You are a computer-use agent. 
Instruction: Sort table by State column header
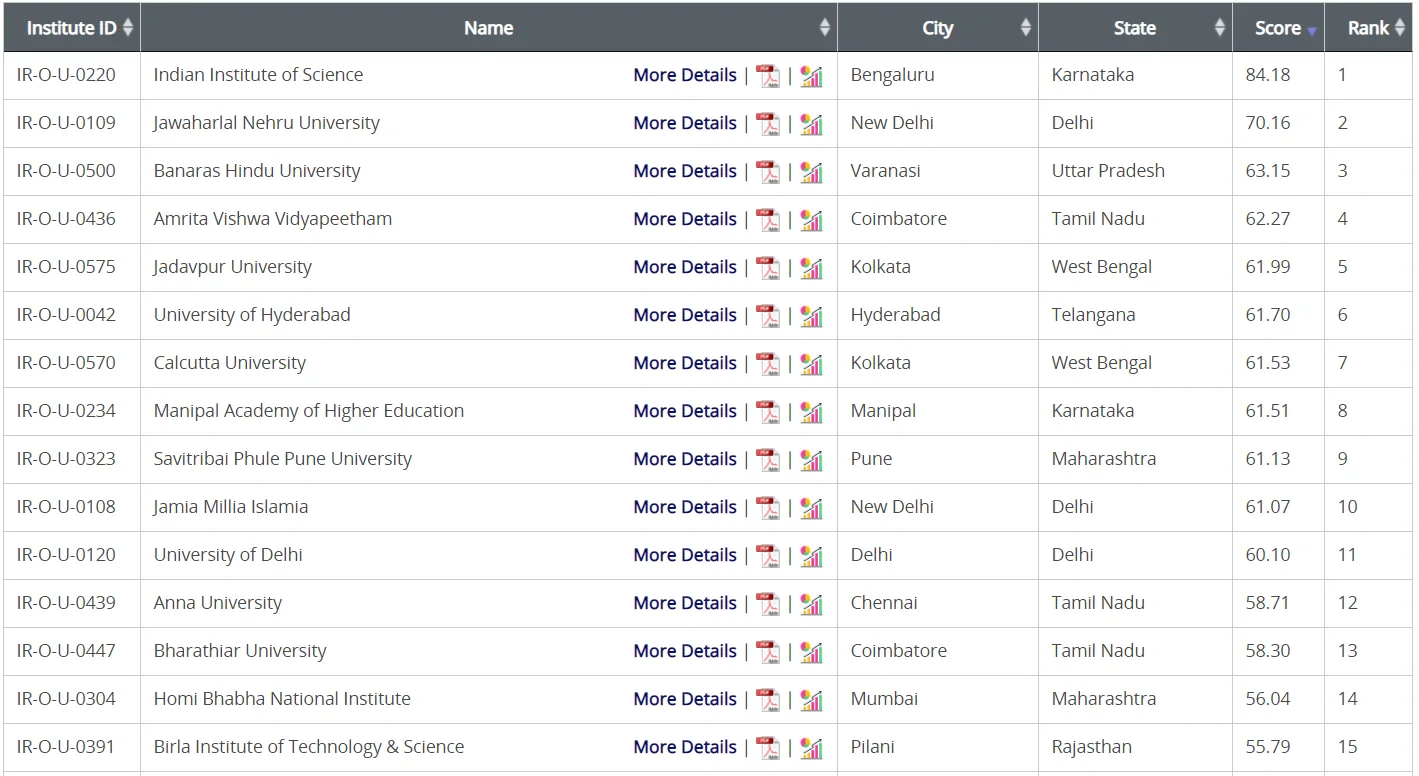click(1135, 28)
